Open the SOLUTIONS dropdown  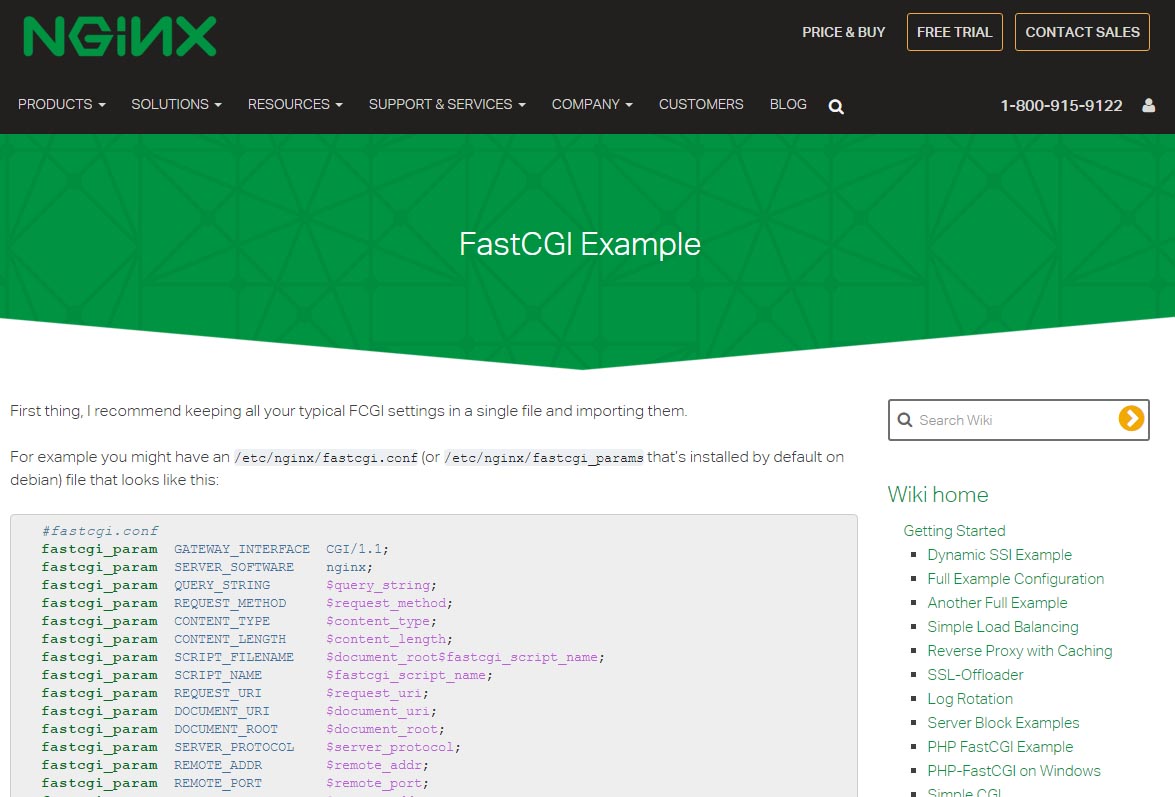[175, 104]
